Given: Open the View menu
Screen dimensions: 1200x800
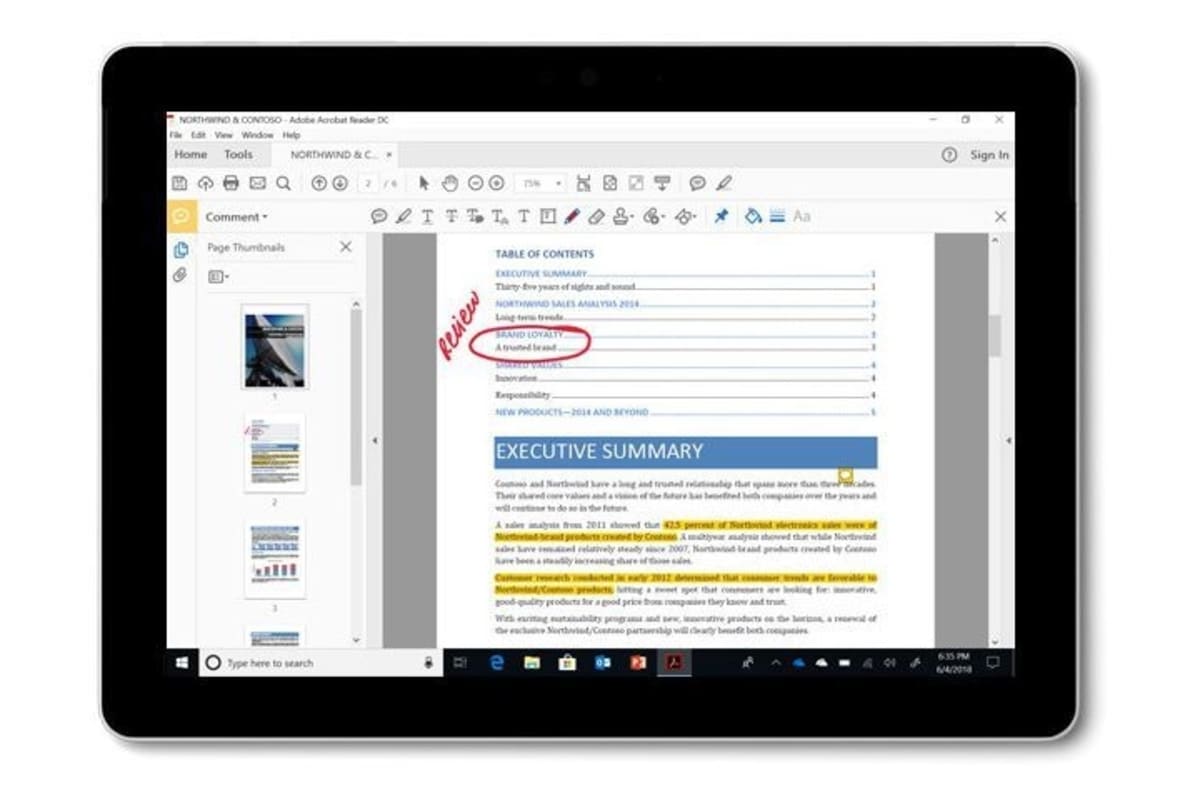Looking at the screenshot, I should coord(224,135).
